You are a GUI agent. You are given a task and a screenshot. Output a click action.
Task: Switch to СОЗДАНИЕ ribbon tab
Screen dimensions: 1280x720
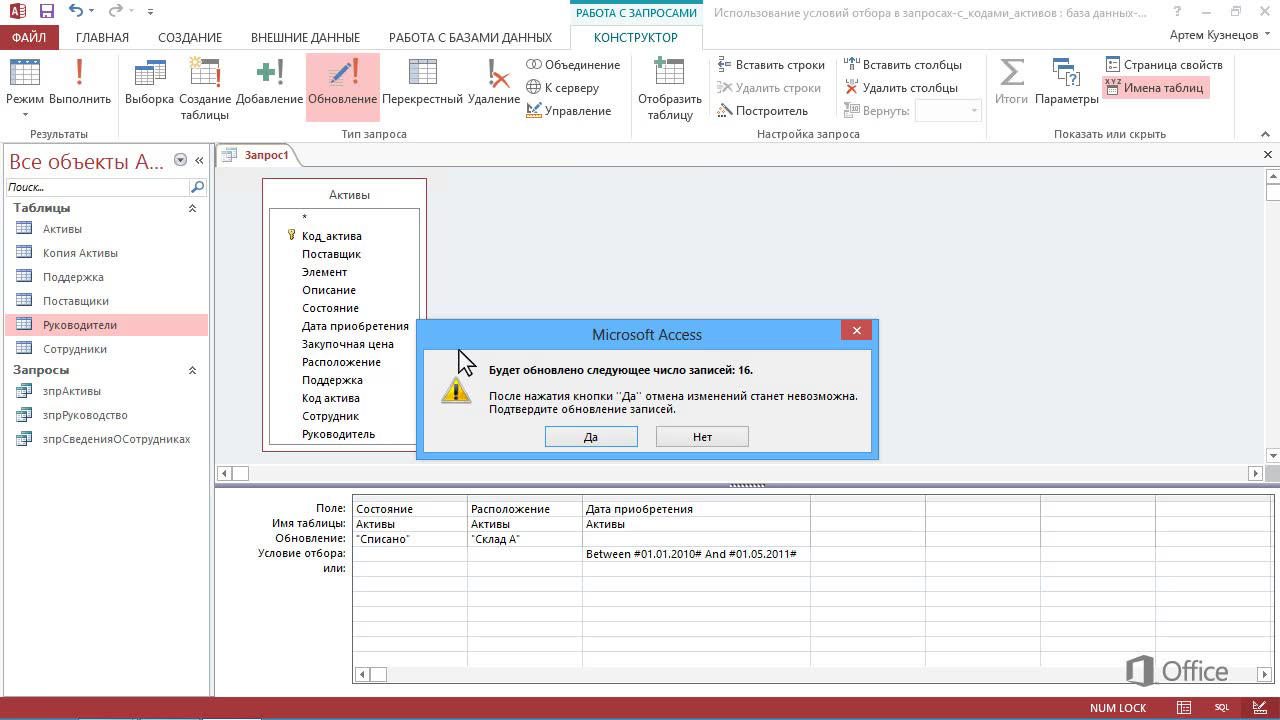click(190, 37)
